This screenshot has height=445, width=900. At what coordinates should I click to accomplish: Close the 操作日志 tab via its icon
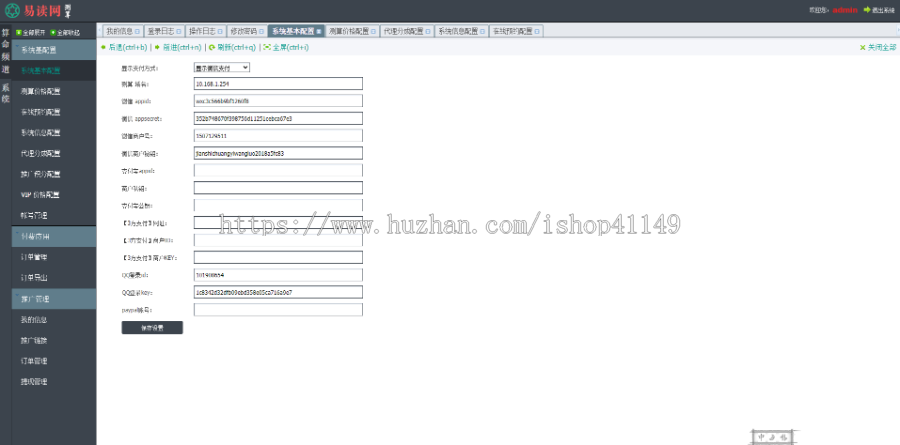220,32
